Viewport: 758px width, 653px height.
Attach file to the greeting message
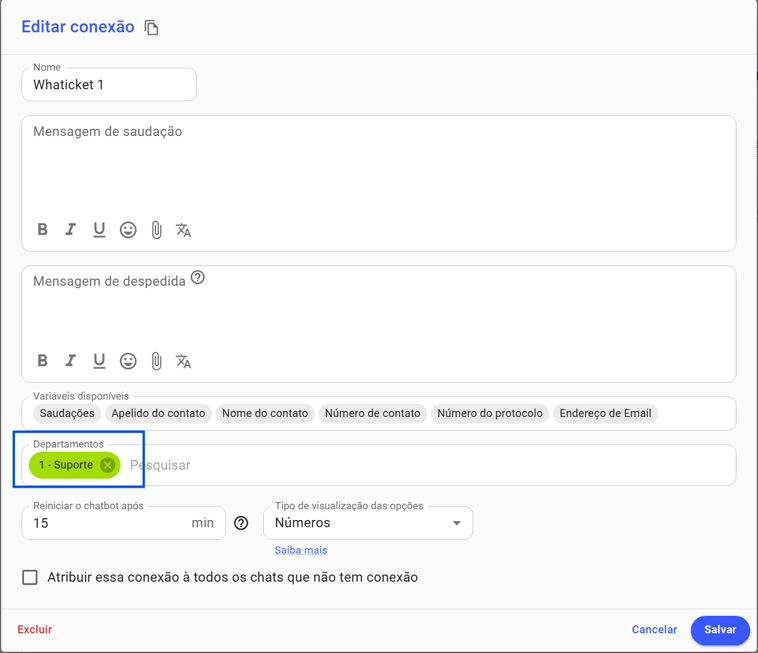[x=156, y=230]
